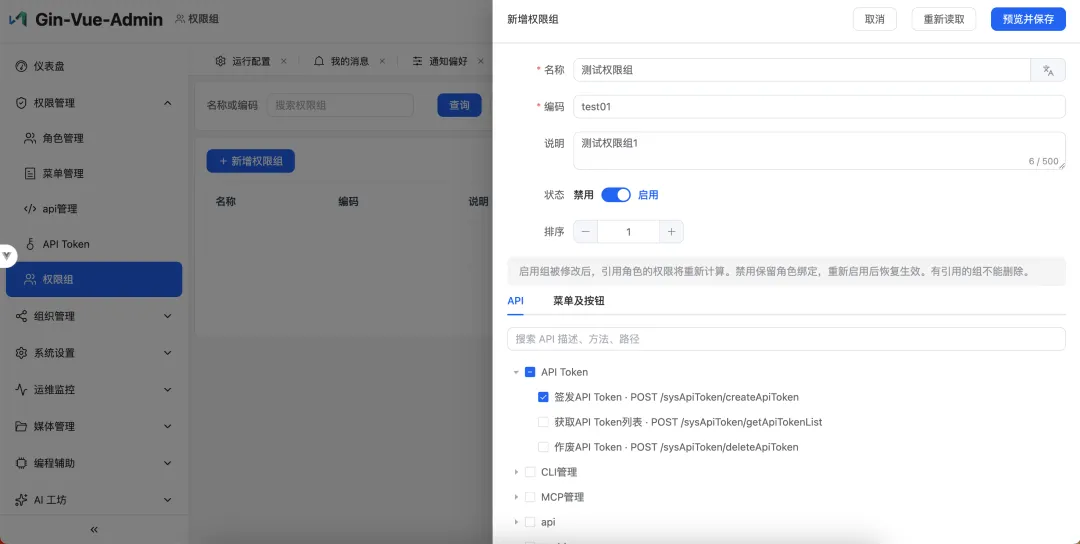
Task: Click the 查询 search button
Action: (459, 105)
